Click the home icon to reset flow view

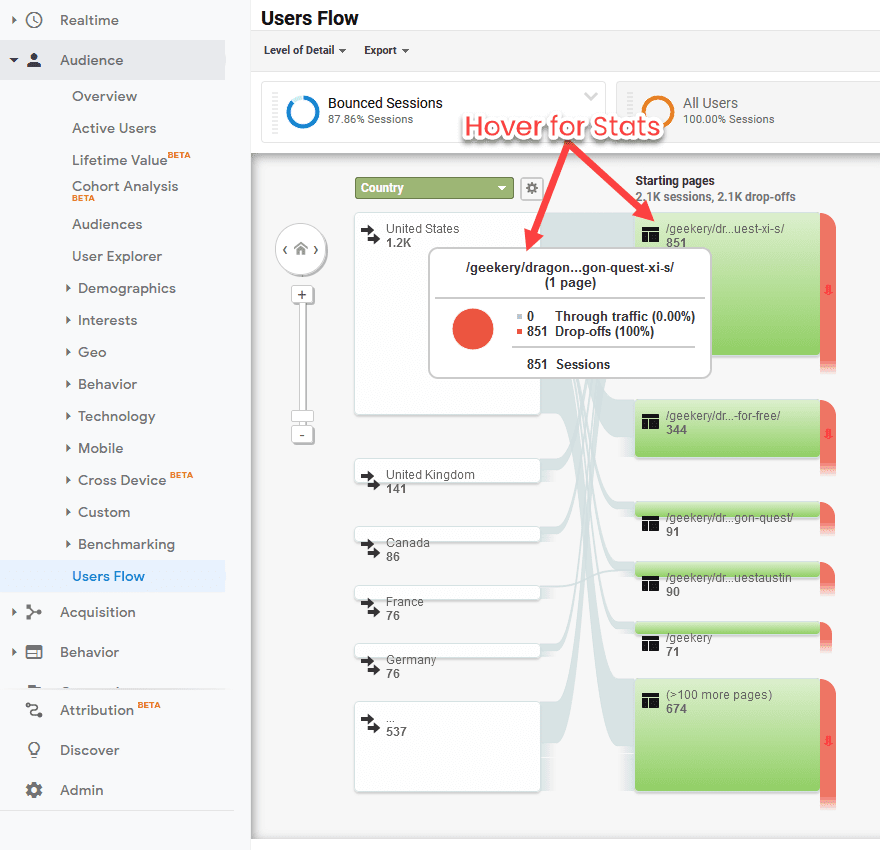pyautogui.click(x=301, y=250)
